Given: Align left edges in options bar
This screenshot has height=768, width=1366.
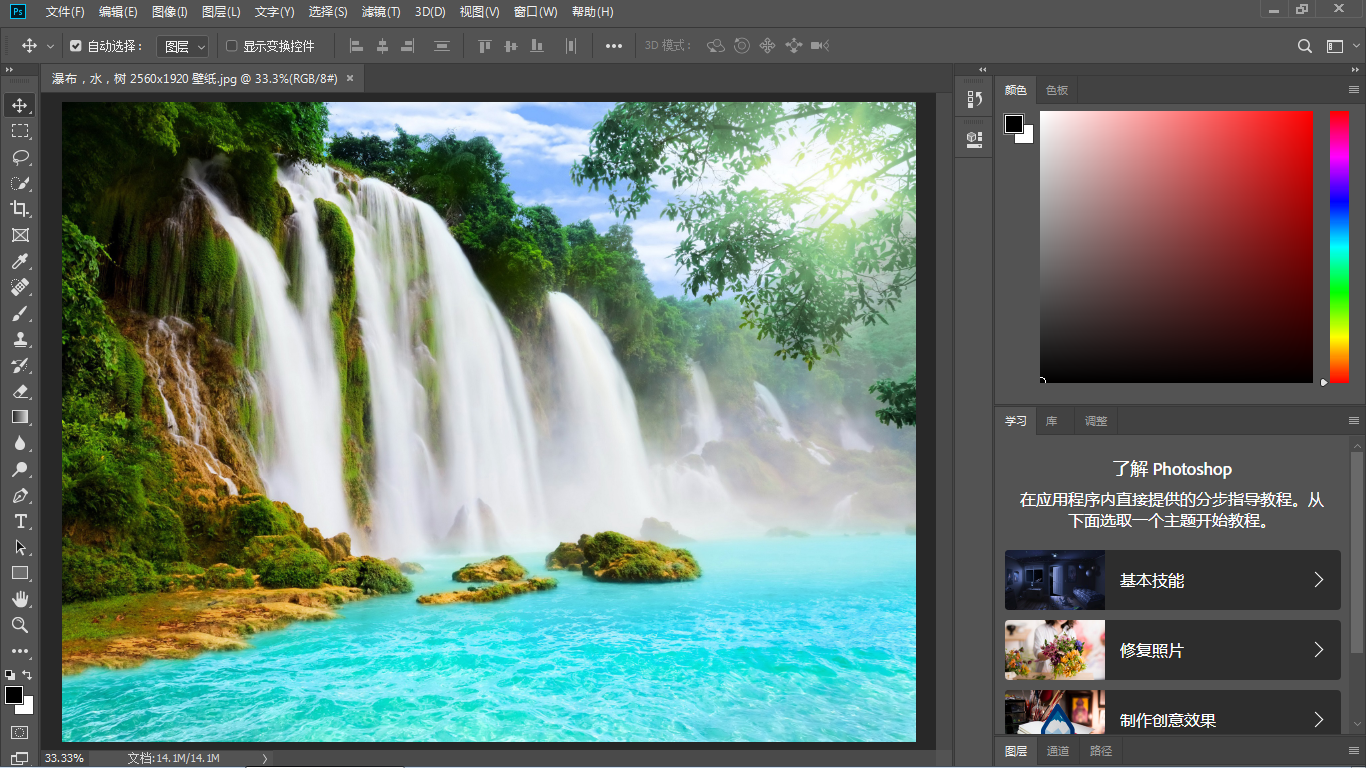Looking at the screenshot, I should pyautogui.click(x=356, y=46).
